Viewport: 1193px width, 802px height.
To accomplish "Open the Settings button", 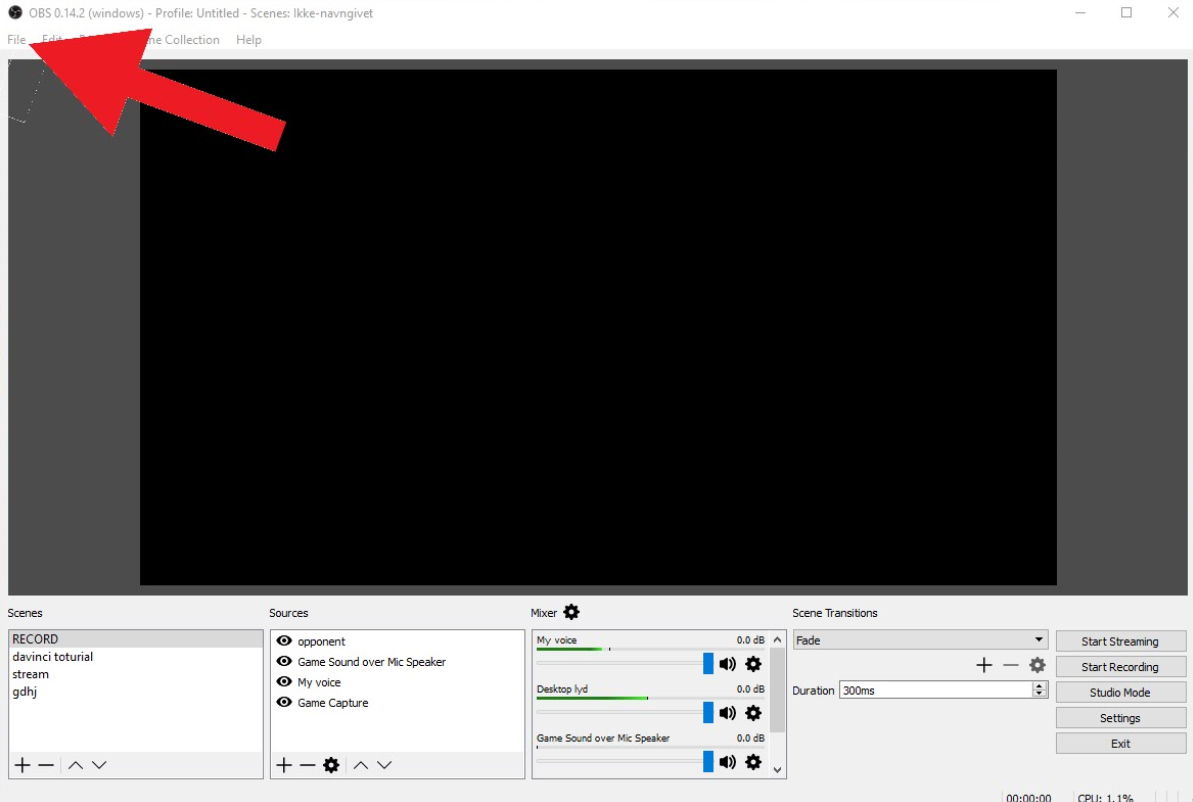I will pos(1120,718).
